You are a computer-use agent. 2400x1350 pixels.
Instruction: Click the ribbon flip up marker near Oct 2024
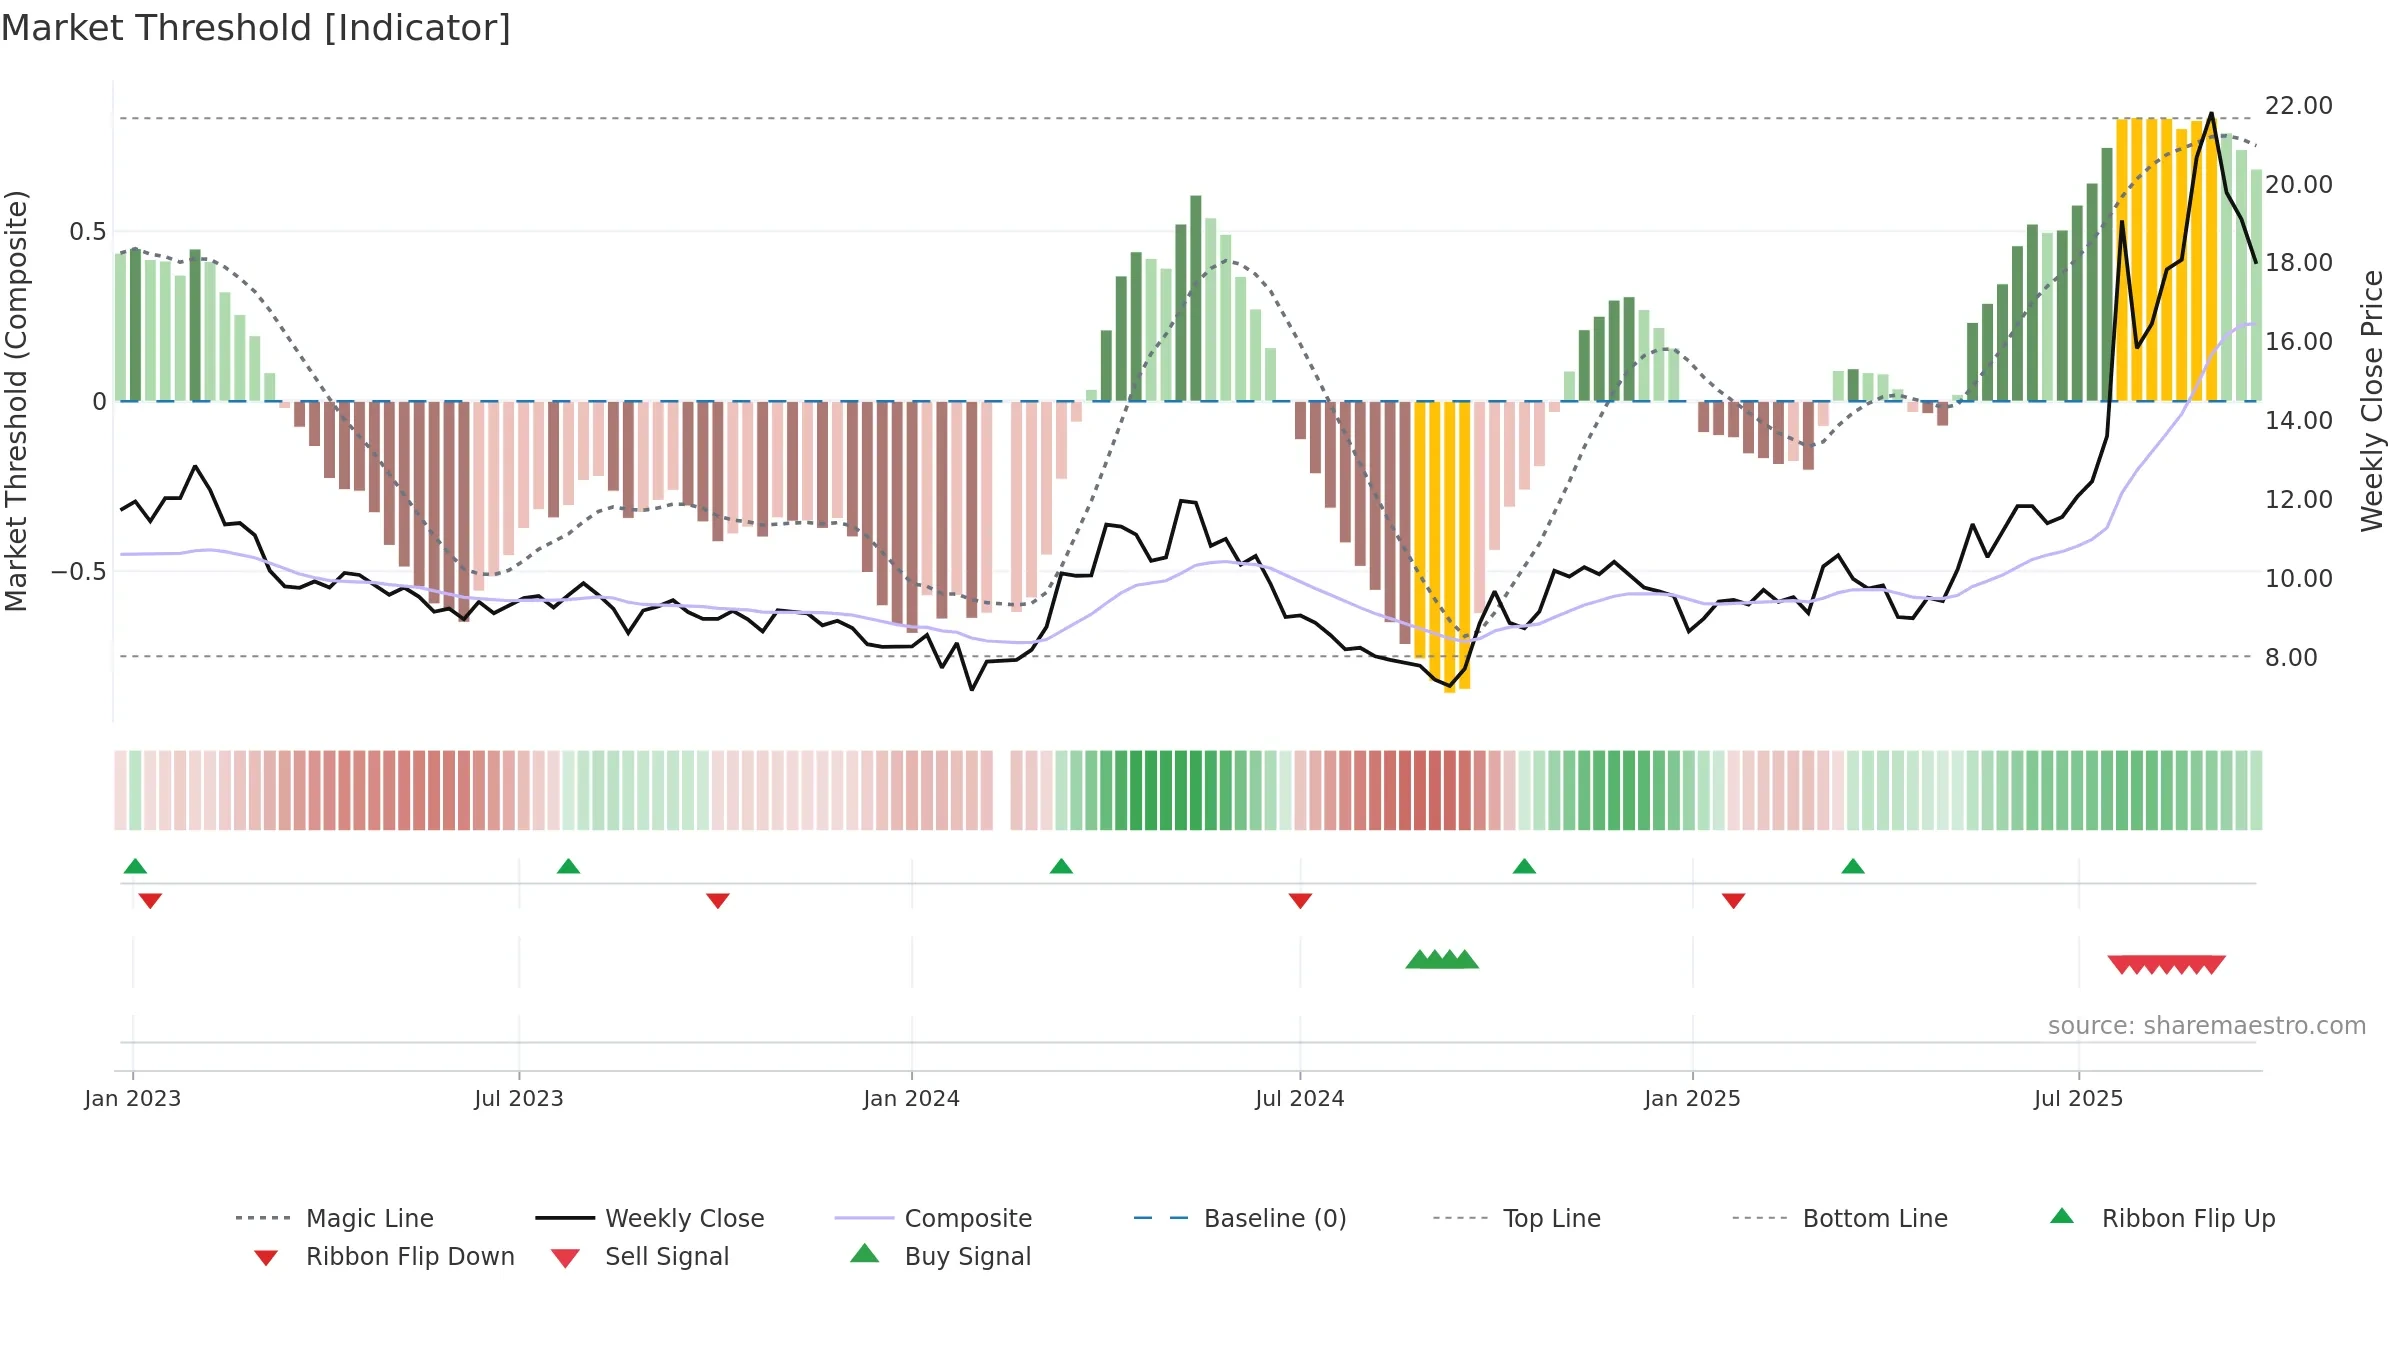1524,866
